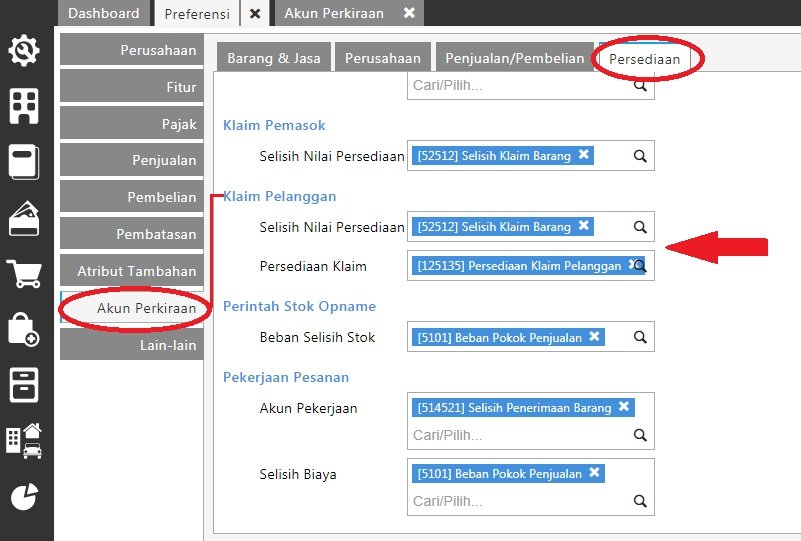Screen dimensions: 801x541
Task: Close the Akun Perkiraan tab
Action: pos(408,13)
